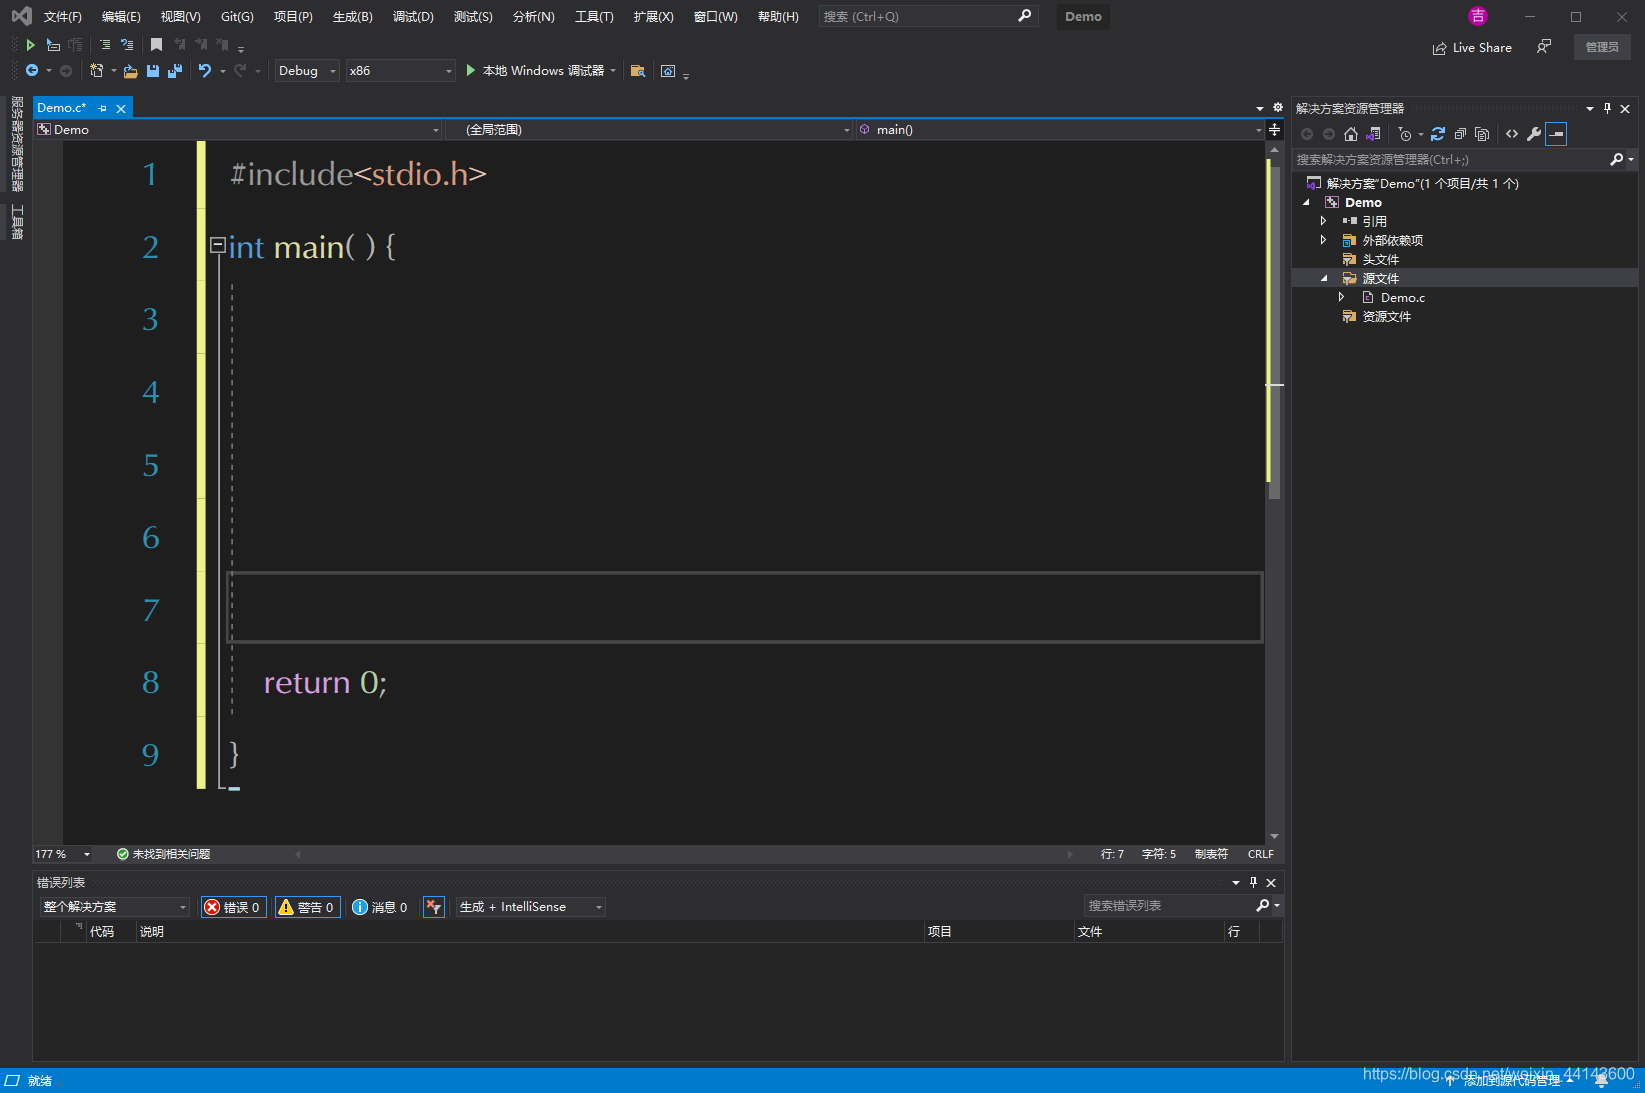Viewport: 1645px width, 1093px height.
Task: Click the Split editor window icon
Action: (x=1274, y=130)
